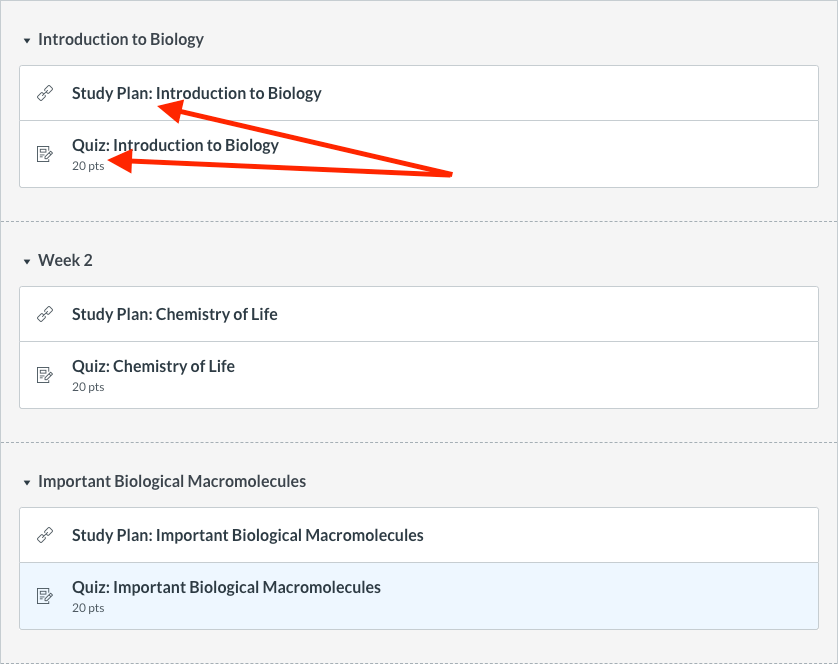Click link icon beside Study Plan: Introduction to Biology
This screenshot has height=664, width=839.
[x=44, y=94]
